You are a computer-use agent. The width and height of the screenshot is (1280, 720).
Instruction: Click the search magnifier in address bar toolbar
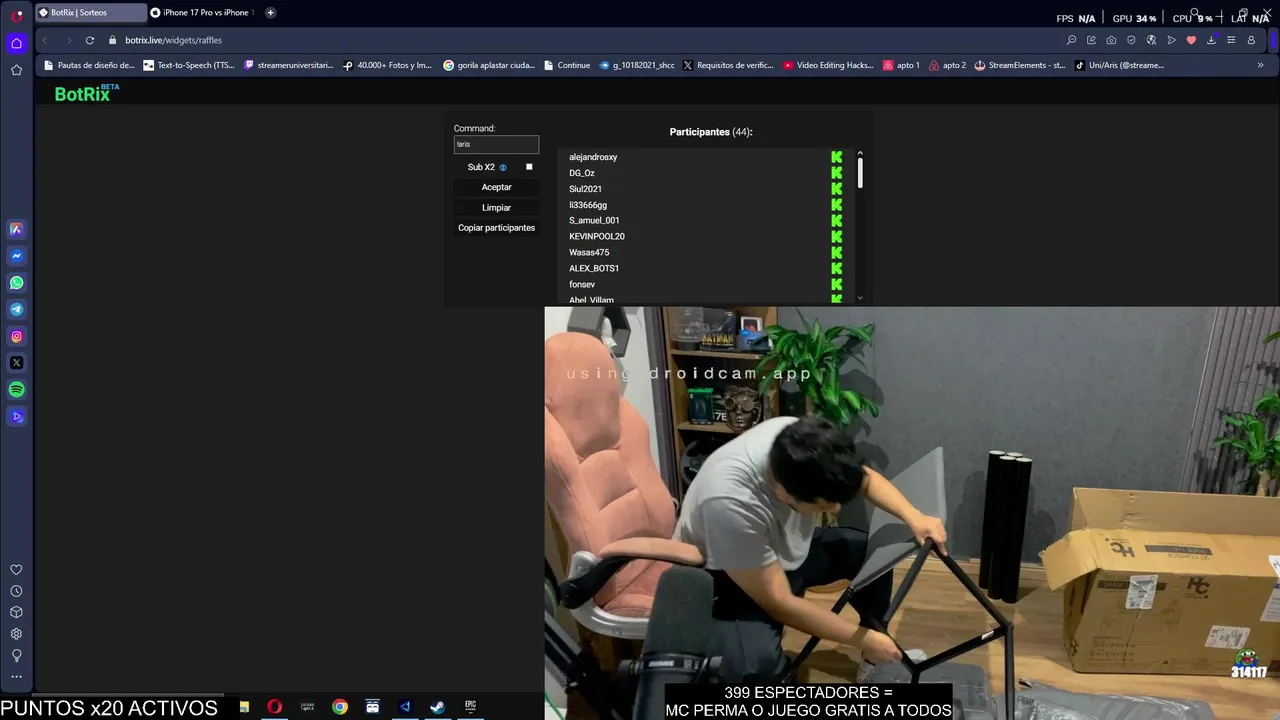[x=1071, y=40]
